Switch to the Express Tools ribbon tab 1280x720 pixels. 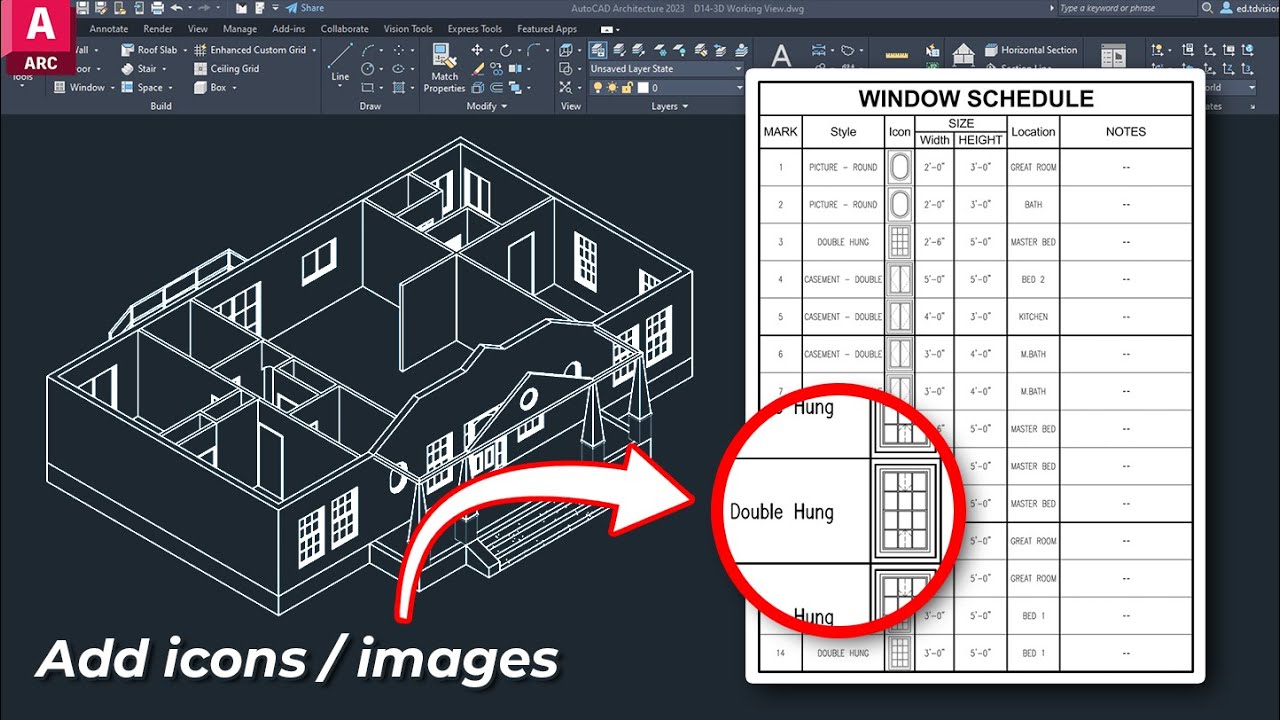475,29
